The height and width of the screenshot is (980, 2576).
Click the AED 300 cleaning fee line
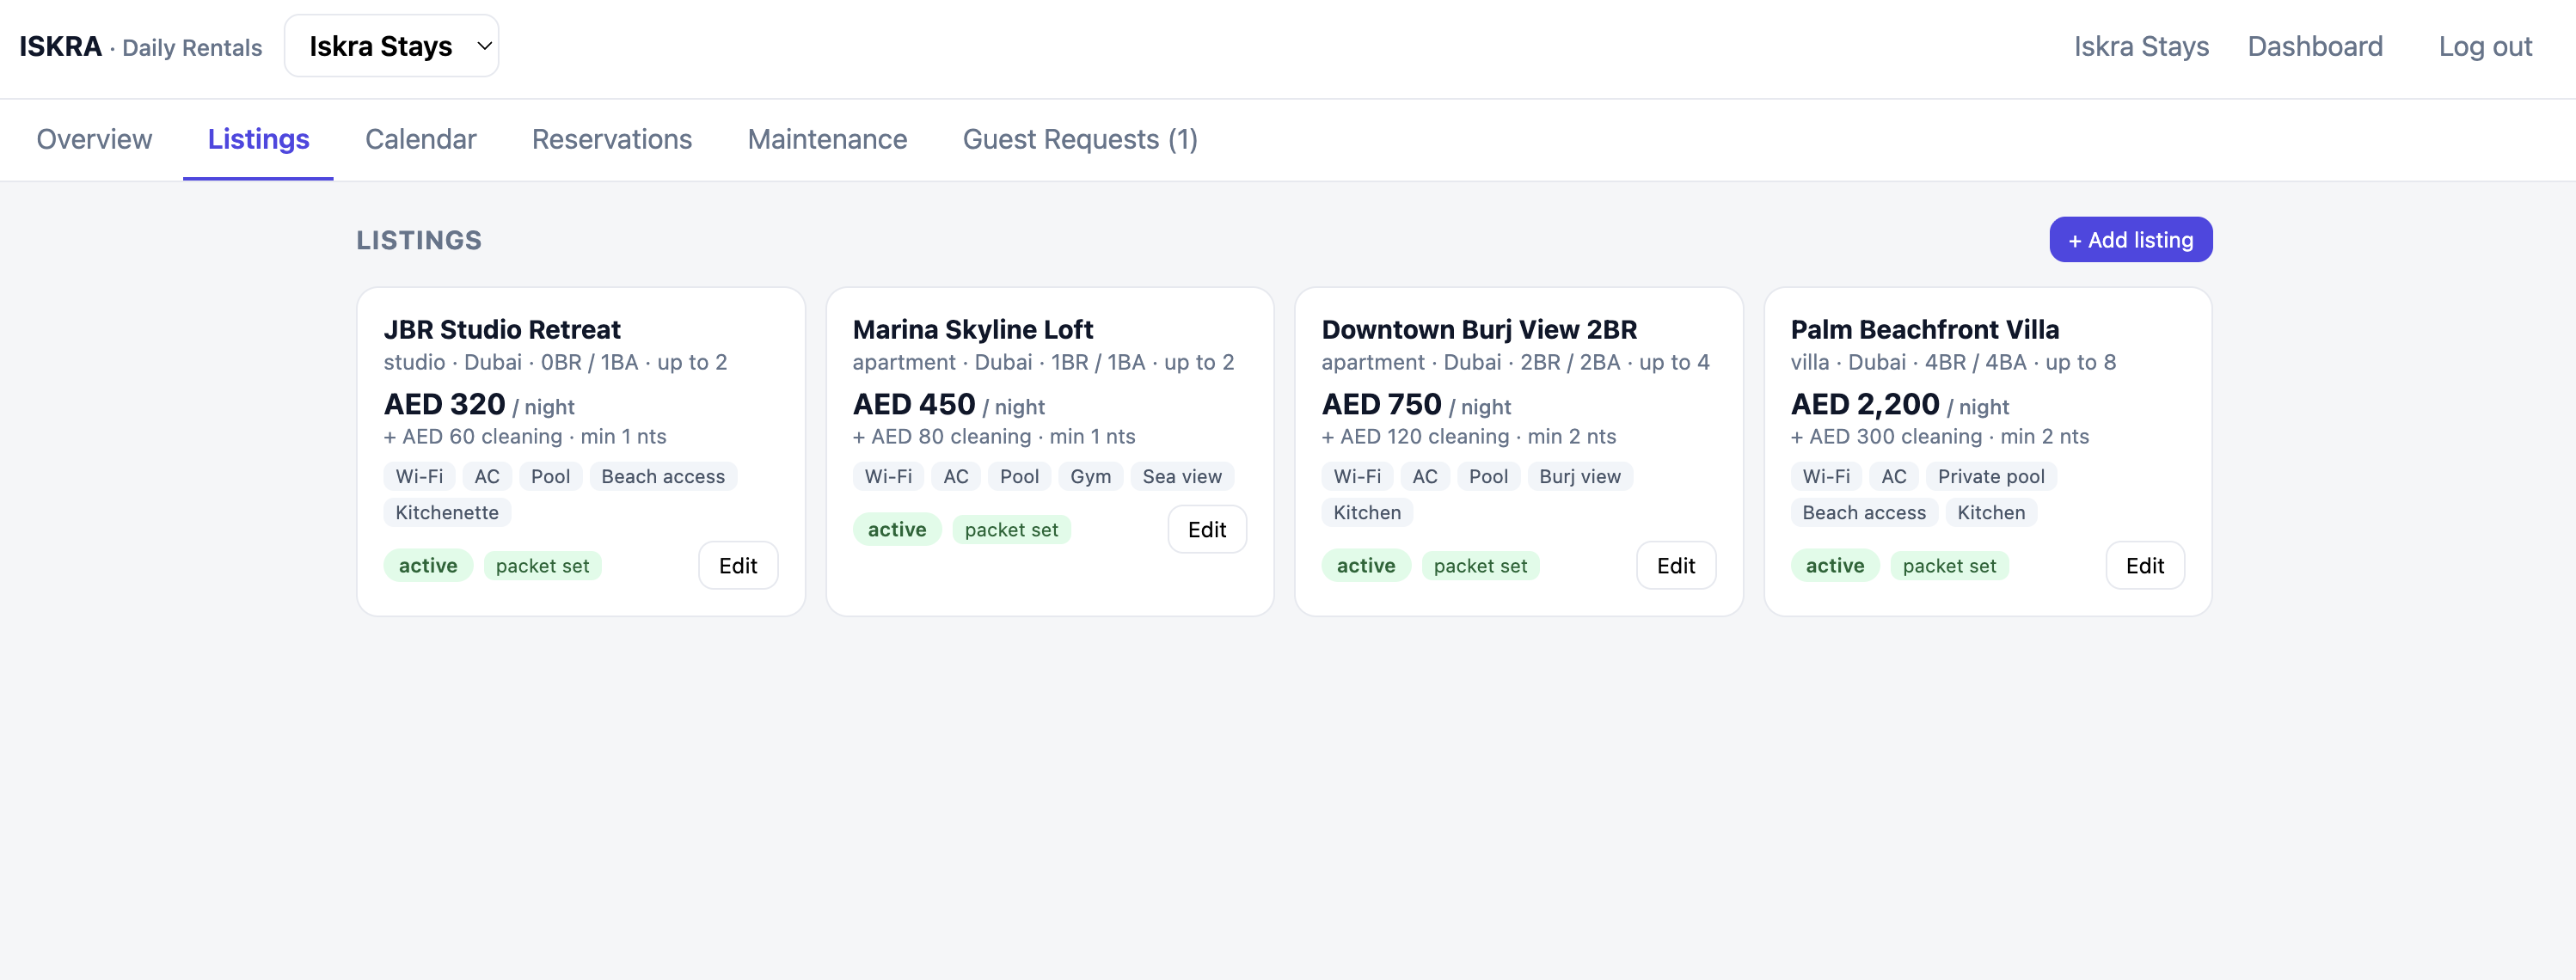1940,436
